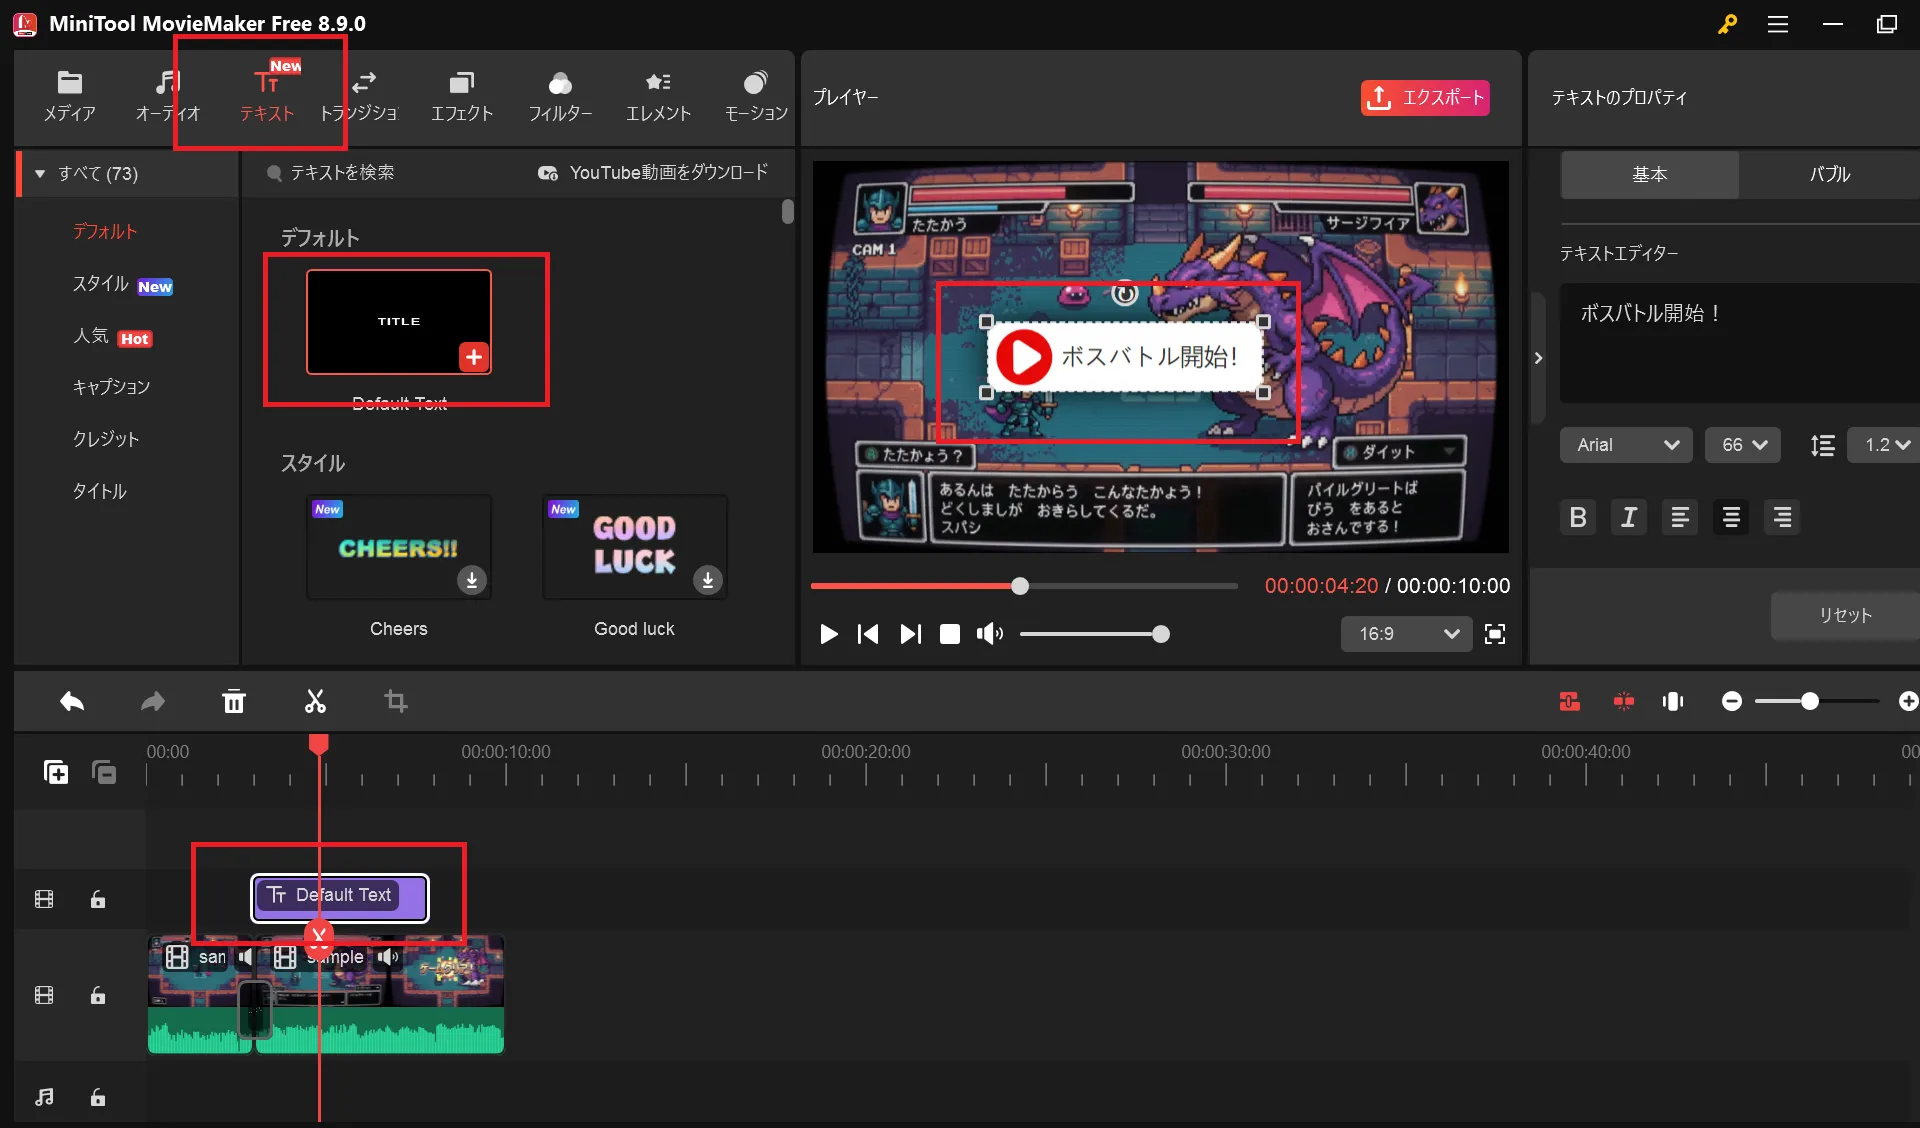Screen dimensions: 1920x1128
Task: Rotate text using the rotation handle
Action: (x=1125, y=294)
